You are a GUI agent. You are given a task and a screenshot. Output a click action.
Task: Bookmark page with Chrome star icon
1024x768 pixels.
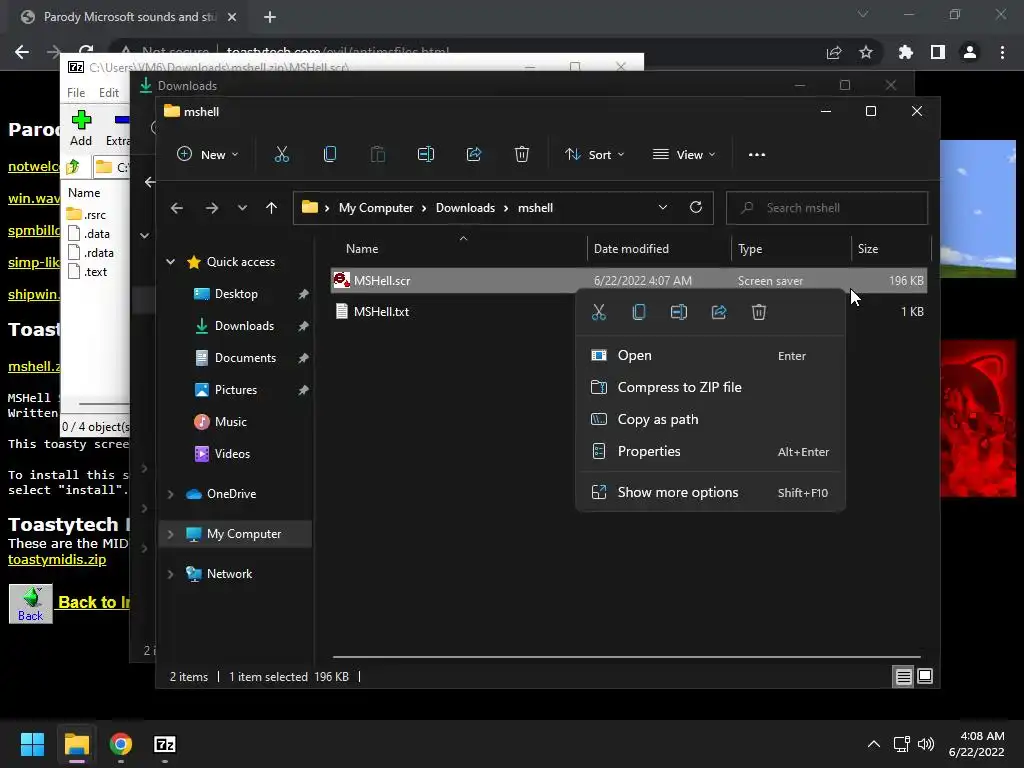tap(866, 52)
